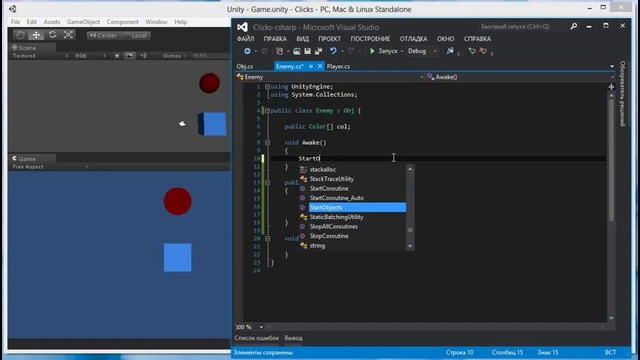Viewport: 640px width, 360px height.
Task: Switch to Obj.cs tab
Action: pos(244,66)
